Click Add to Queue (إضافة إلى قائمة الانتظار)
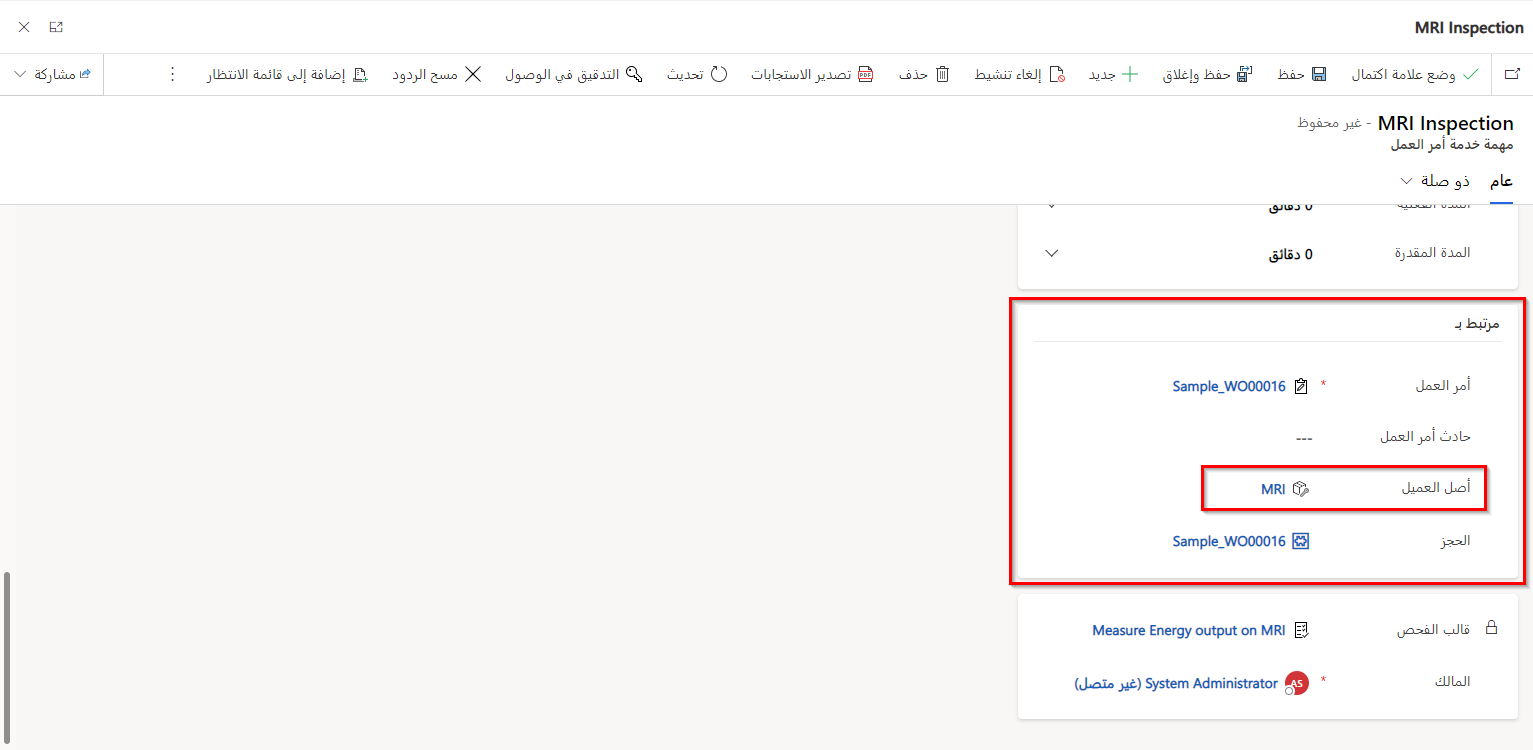The width and height of the screenshot is (1533, 750). pyautogui.click(x=288, y=75)
